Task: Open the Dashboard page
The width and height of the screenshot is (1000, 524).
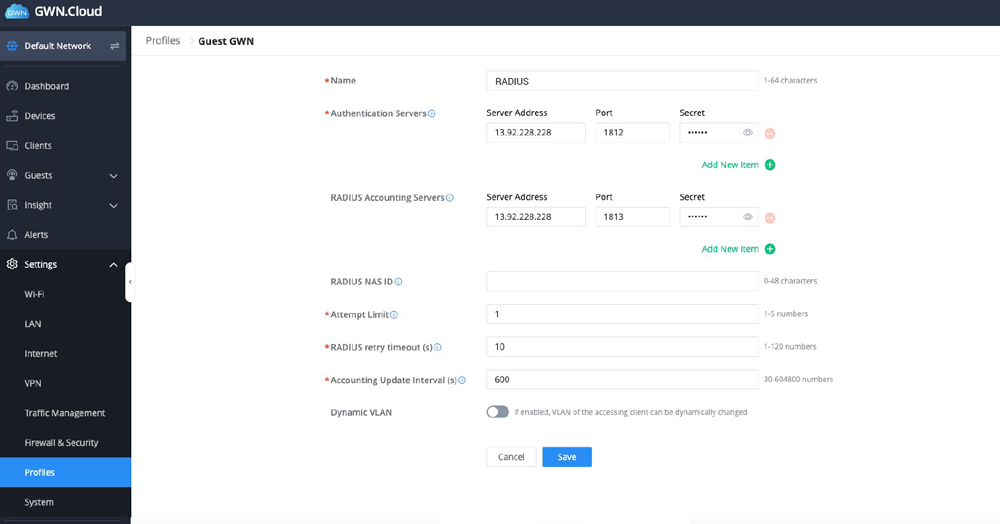Action: click(47, 86)
